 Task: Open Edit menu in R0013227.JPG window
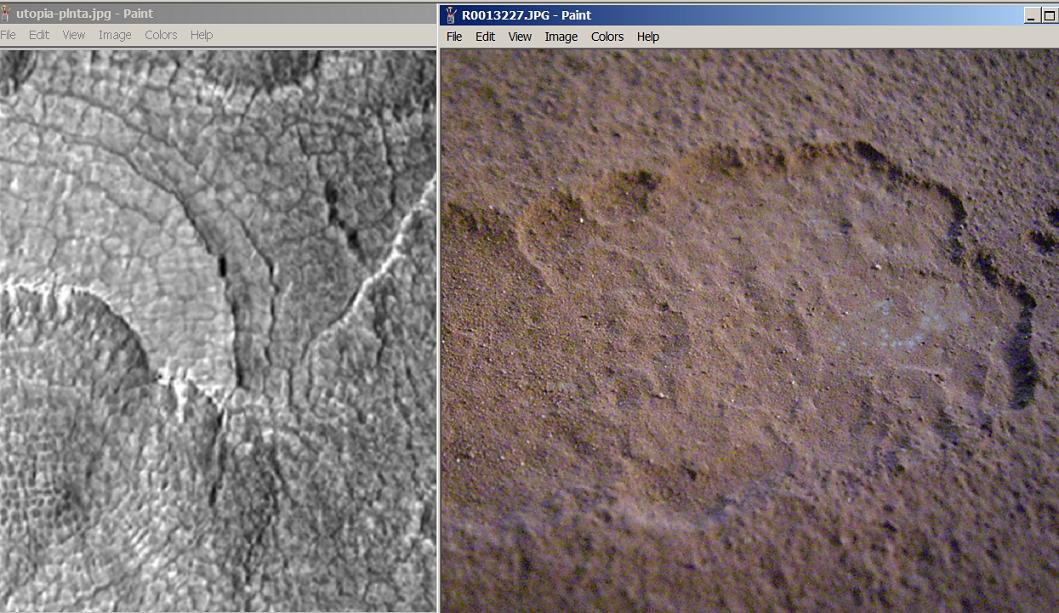point(485,36)
